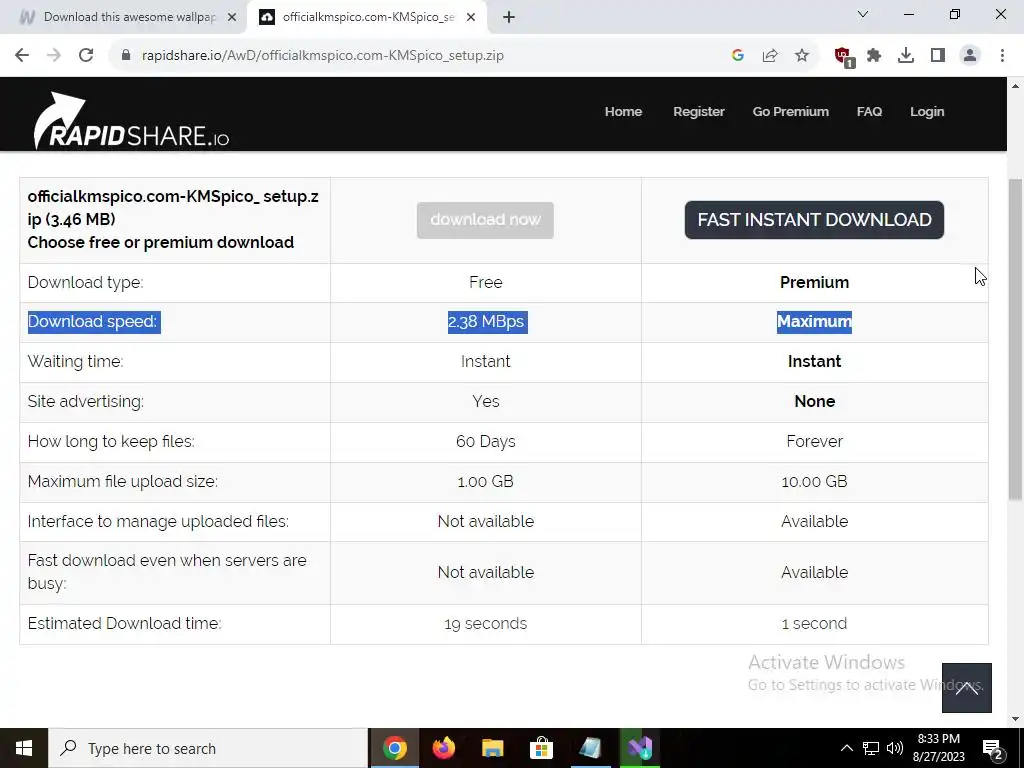Launch Firefox from the taskbar

coord(443,748)
